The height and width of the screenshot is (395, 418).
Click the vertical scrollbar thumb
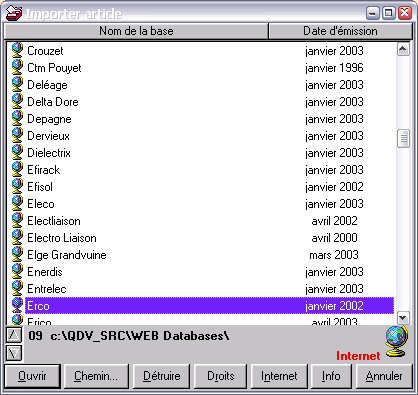403,138
